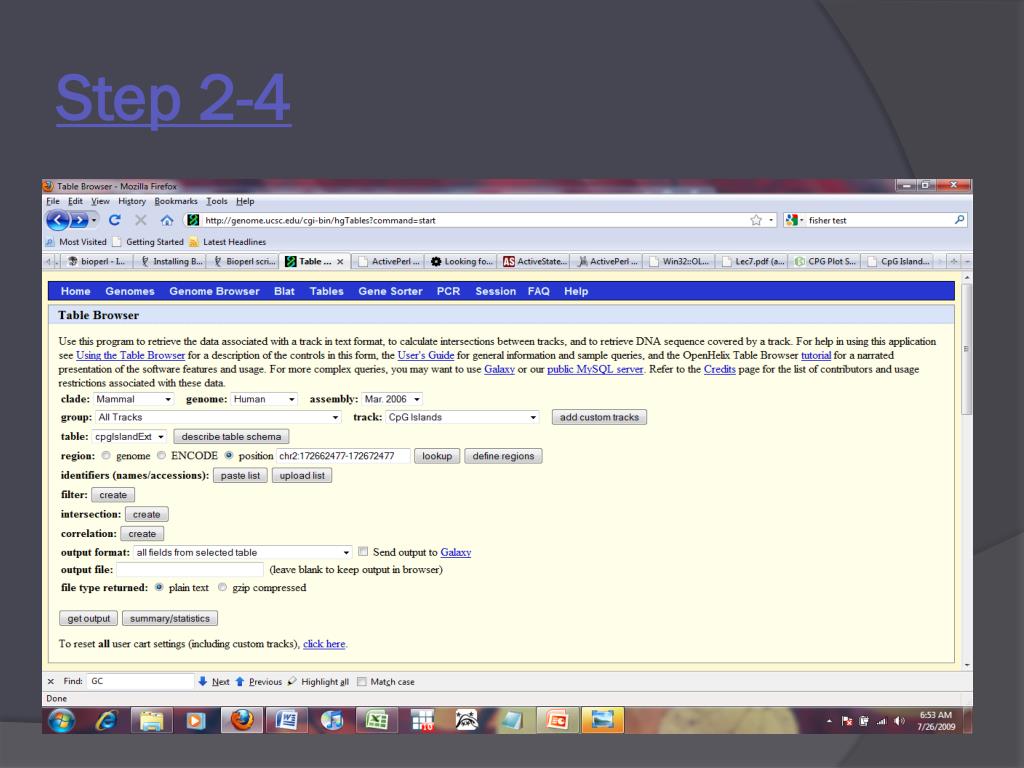Select the ENCODE region radio button
Image resolution: width=1024 pixels, height=768 pixels.
(x=161, y=456)
